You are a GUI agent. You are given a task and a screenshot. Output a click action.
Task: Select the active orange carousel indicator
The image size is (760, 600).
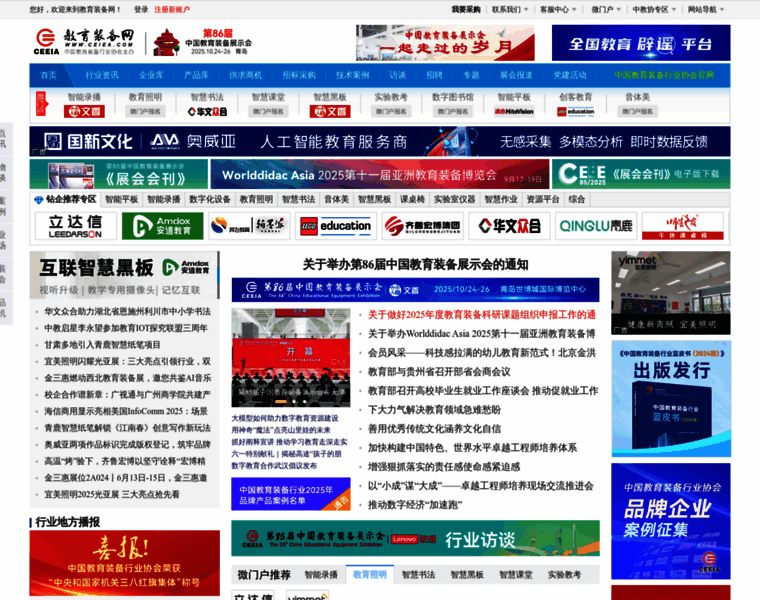pyautogui.click(x=281, y=401)
